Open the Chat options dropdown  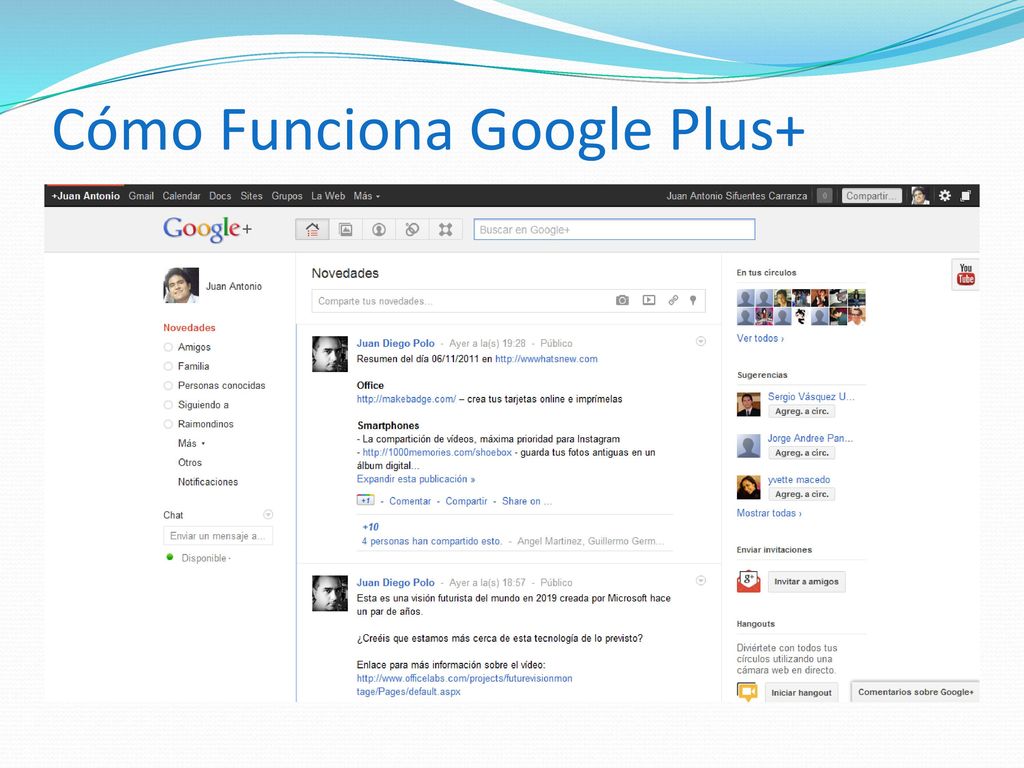point(268,514)
